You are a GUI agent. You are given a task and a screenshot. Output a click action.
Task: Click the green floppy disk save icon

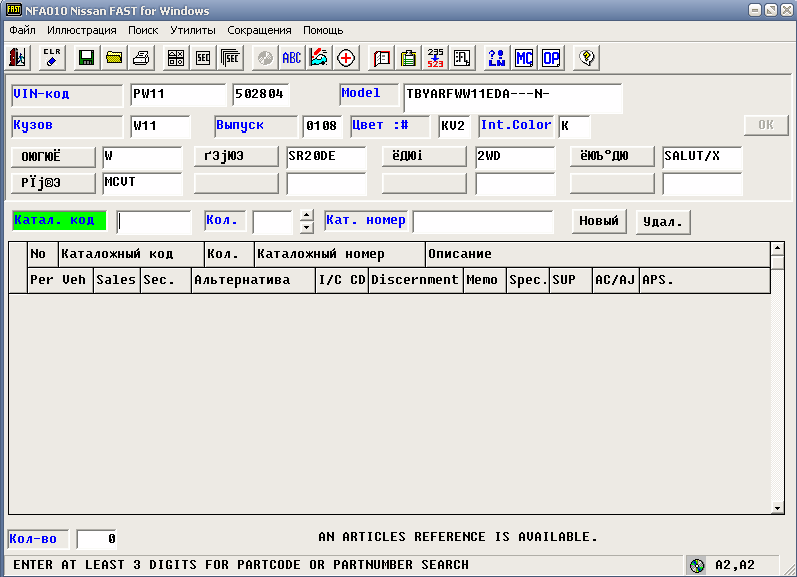[x=86, y=57]
